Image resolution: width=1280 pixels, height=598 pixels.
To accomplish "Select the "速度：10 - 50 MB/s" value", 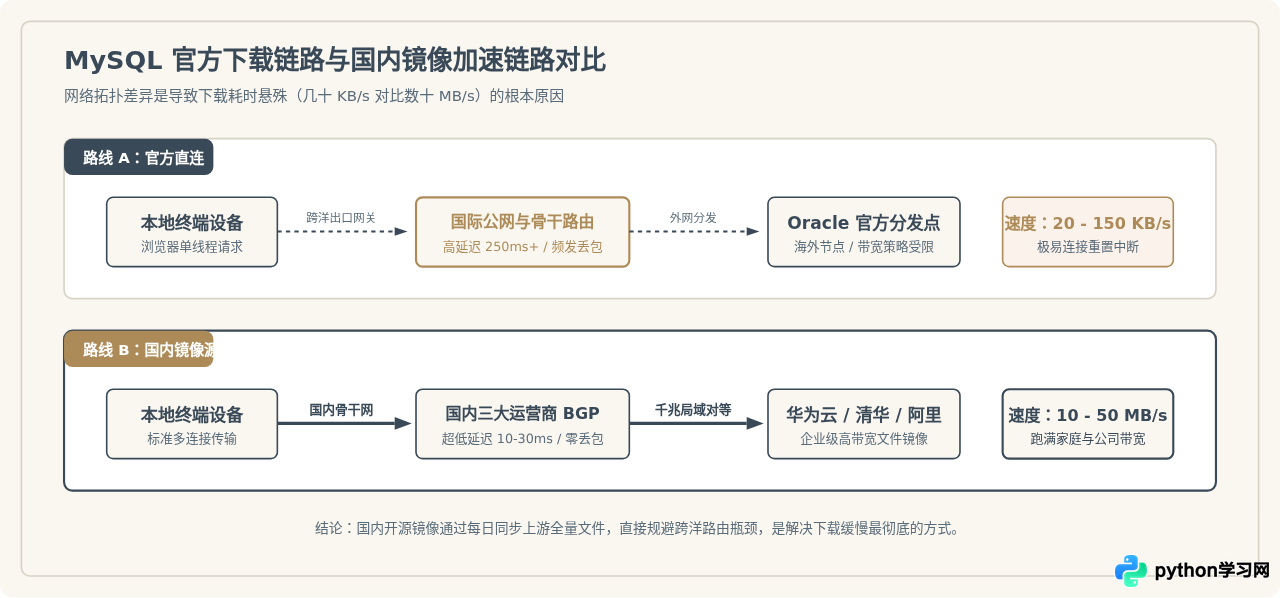I will tap(1088, 415).
